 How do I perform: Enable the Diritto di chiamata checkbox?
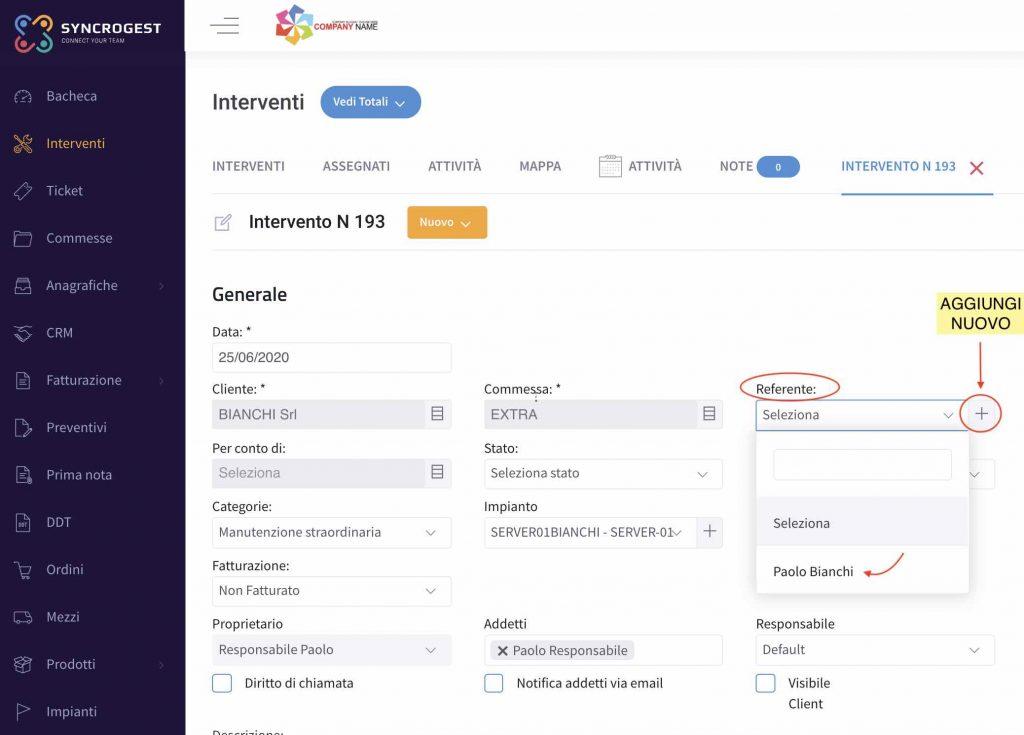pos(222,683)
